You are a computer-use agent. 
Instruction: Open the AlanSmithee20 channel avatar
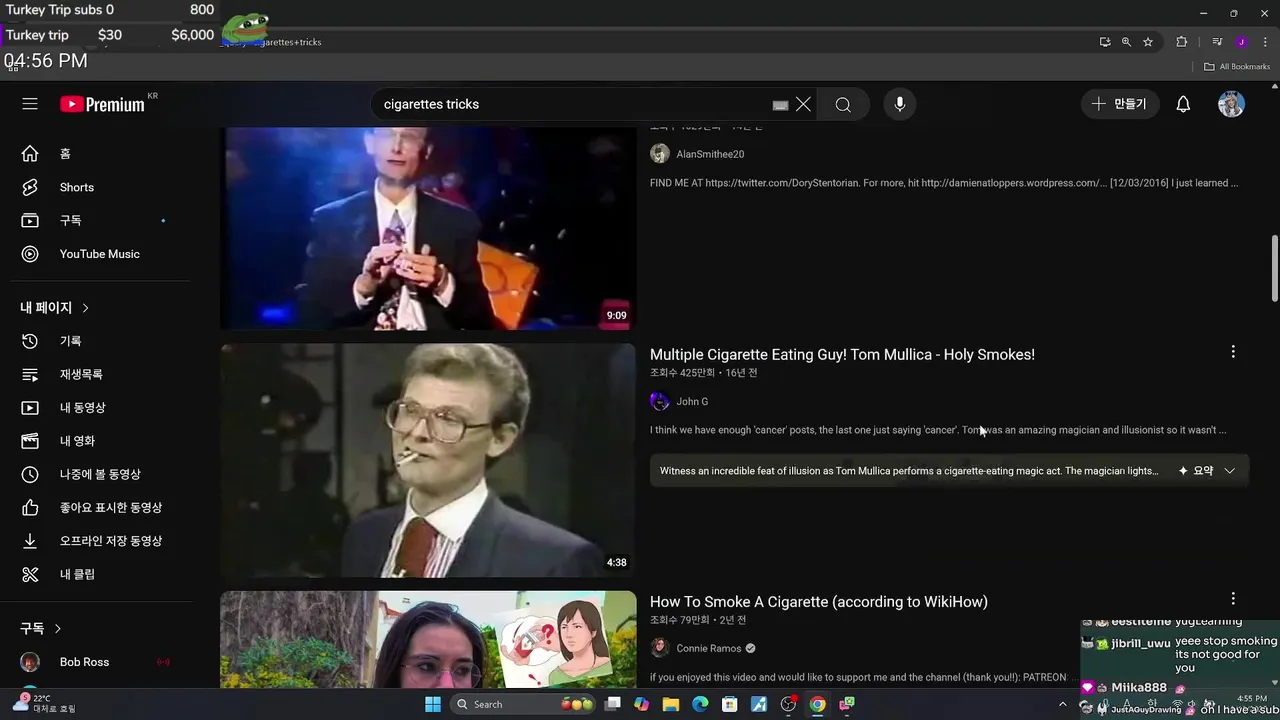pyautogui.click(x=660, y=154)
